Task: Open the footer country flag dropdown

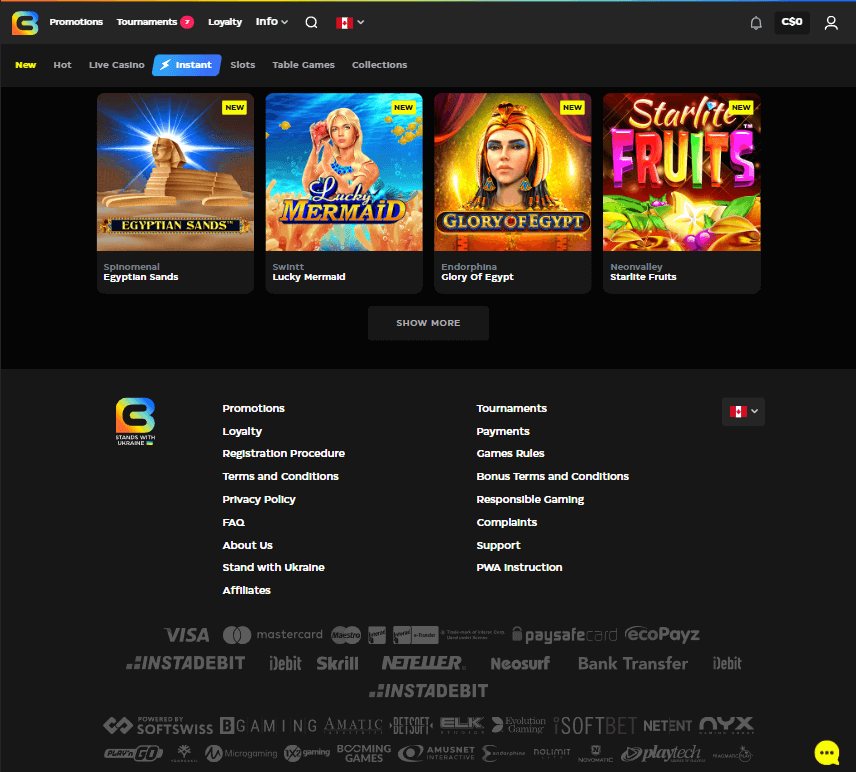Action: coord(743,412)
